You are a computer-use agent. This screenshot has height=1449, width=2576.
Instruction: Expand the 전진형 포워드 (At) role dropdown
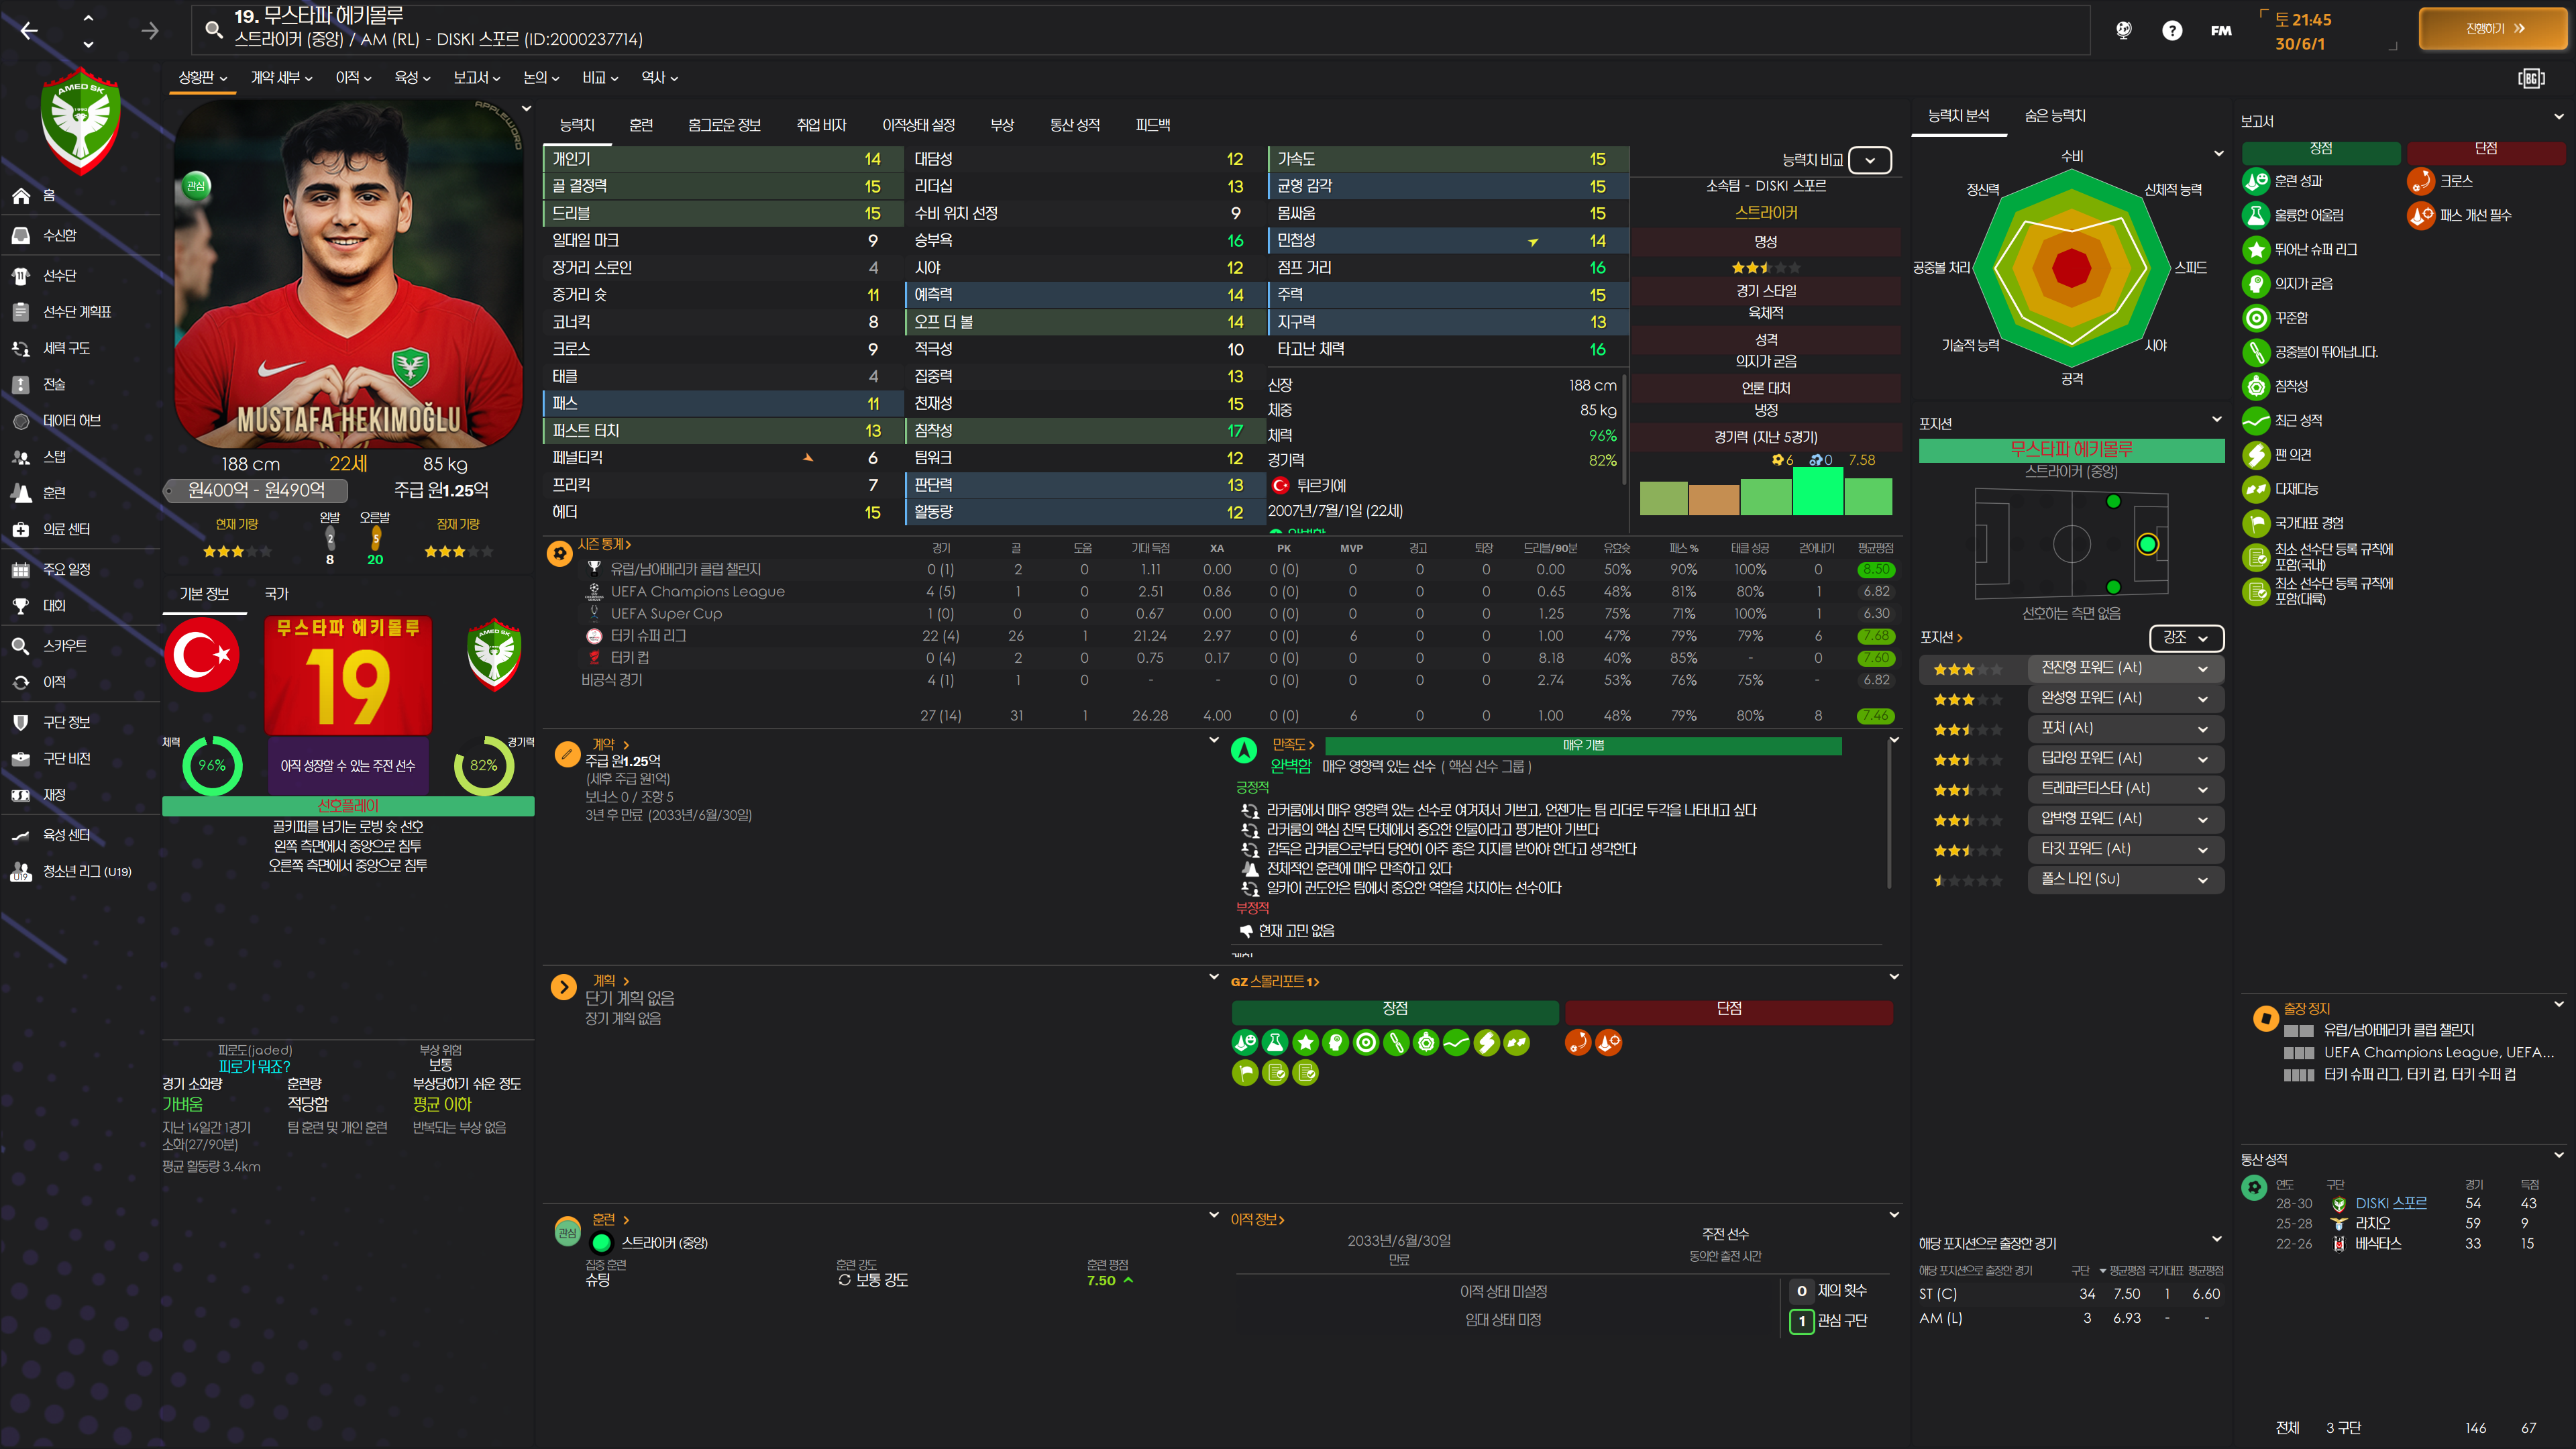pos(2202,669)
